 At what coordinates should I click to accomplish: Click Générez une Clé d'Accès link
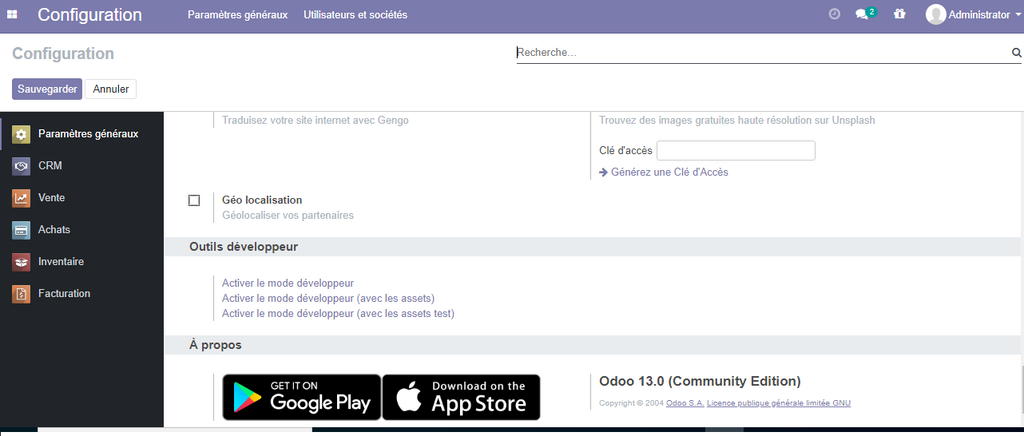(668, 172)
